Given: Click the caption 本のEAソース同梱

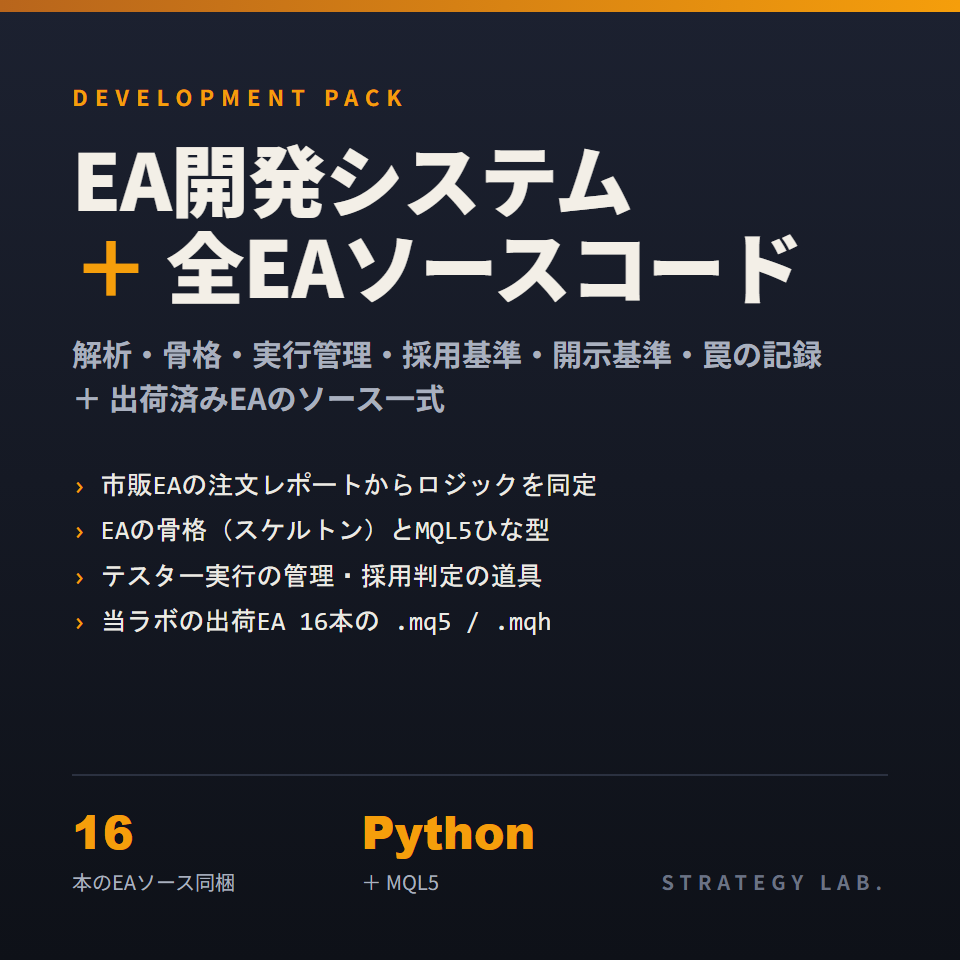Looking at the screenshot, I should tap(154, 883).
